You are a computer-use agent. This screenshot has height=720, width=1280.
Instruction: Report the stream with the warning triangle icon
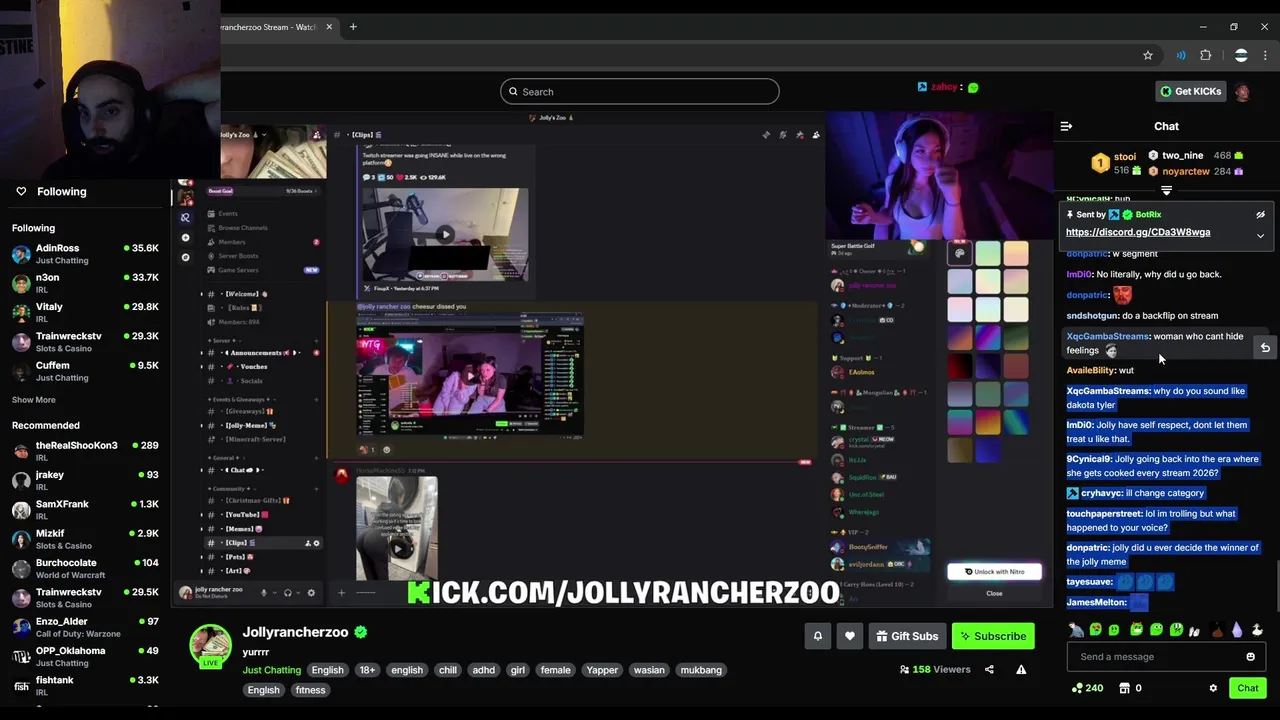[x=1021, y=669]
